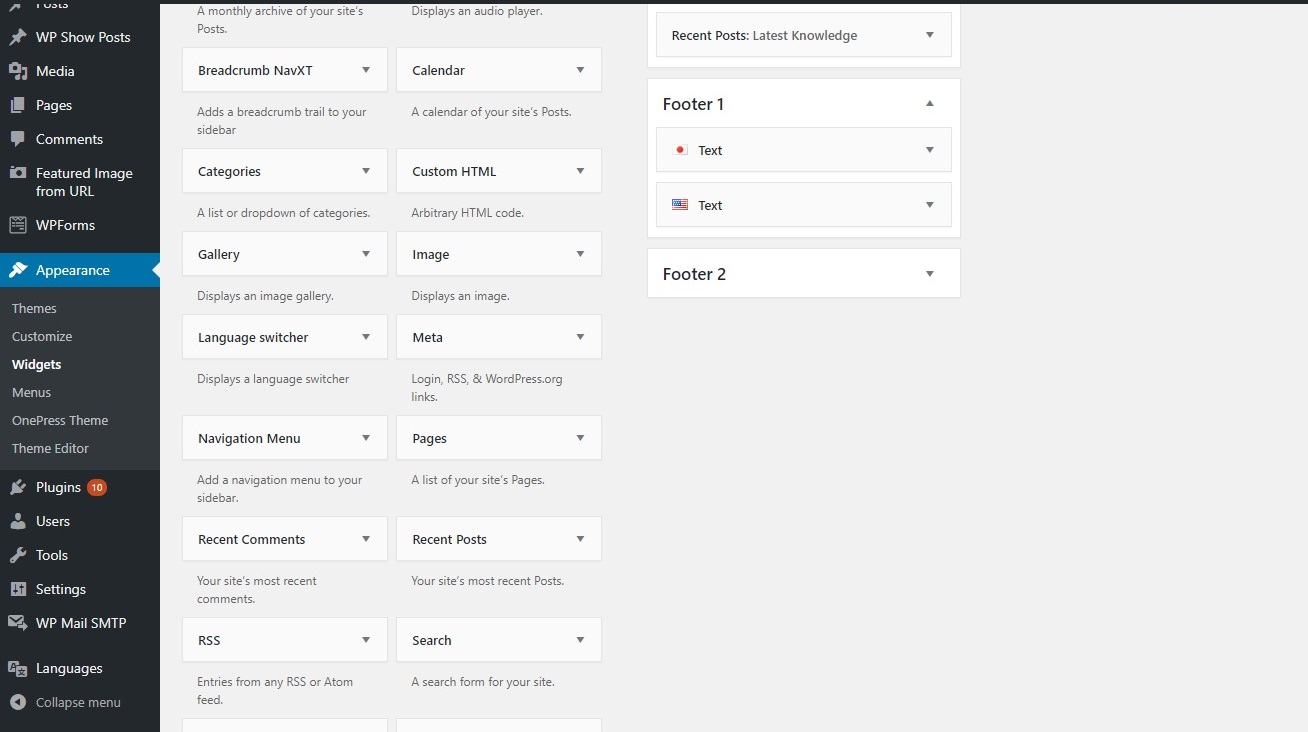Screen dimensions: 1308x732
Task: Click the Custom HTML widget title
Action: (x=454, y=171)
